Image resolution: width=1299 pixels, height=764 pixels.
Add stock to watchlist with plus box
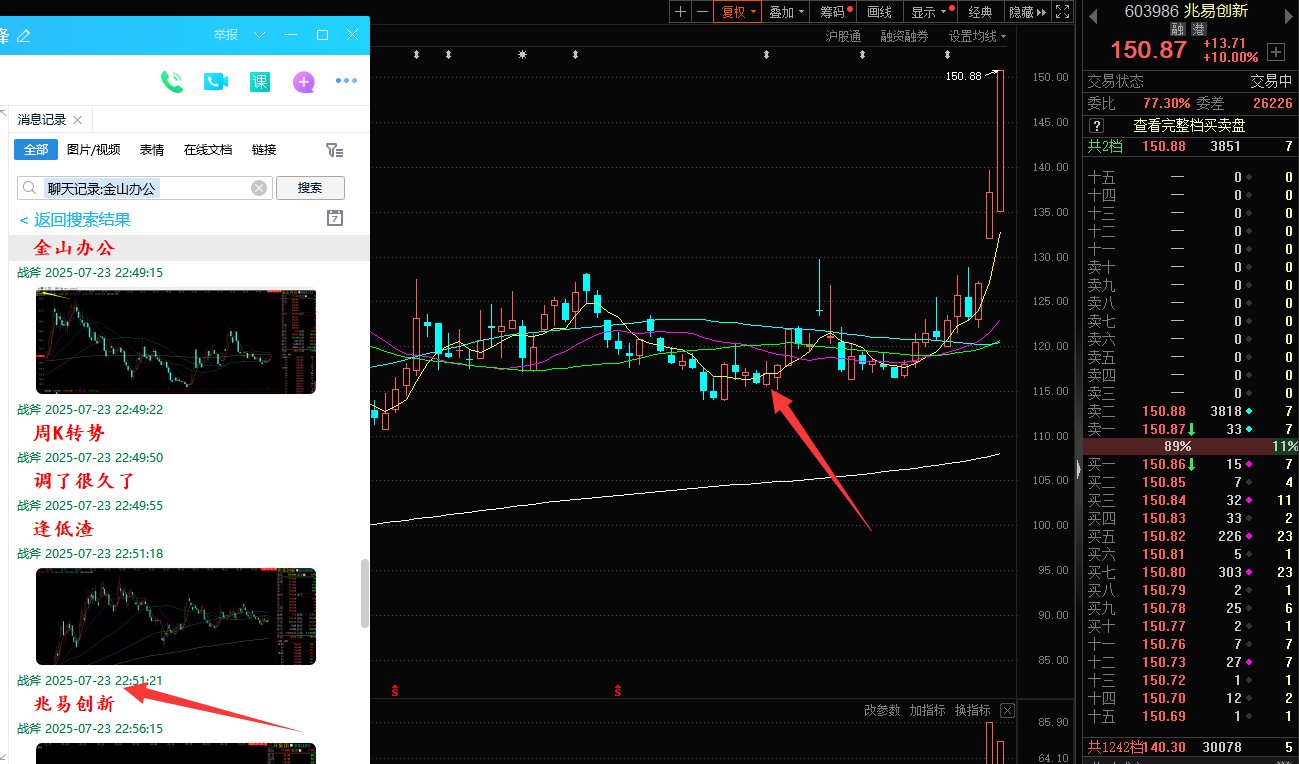click(x=1276, y=51)
